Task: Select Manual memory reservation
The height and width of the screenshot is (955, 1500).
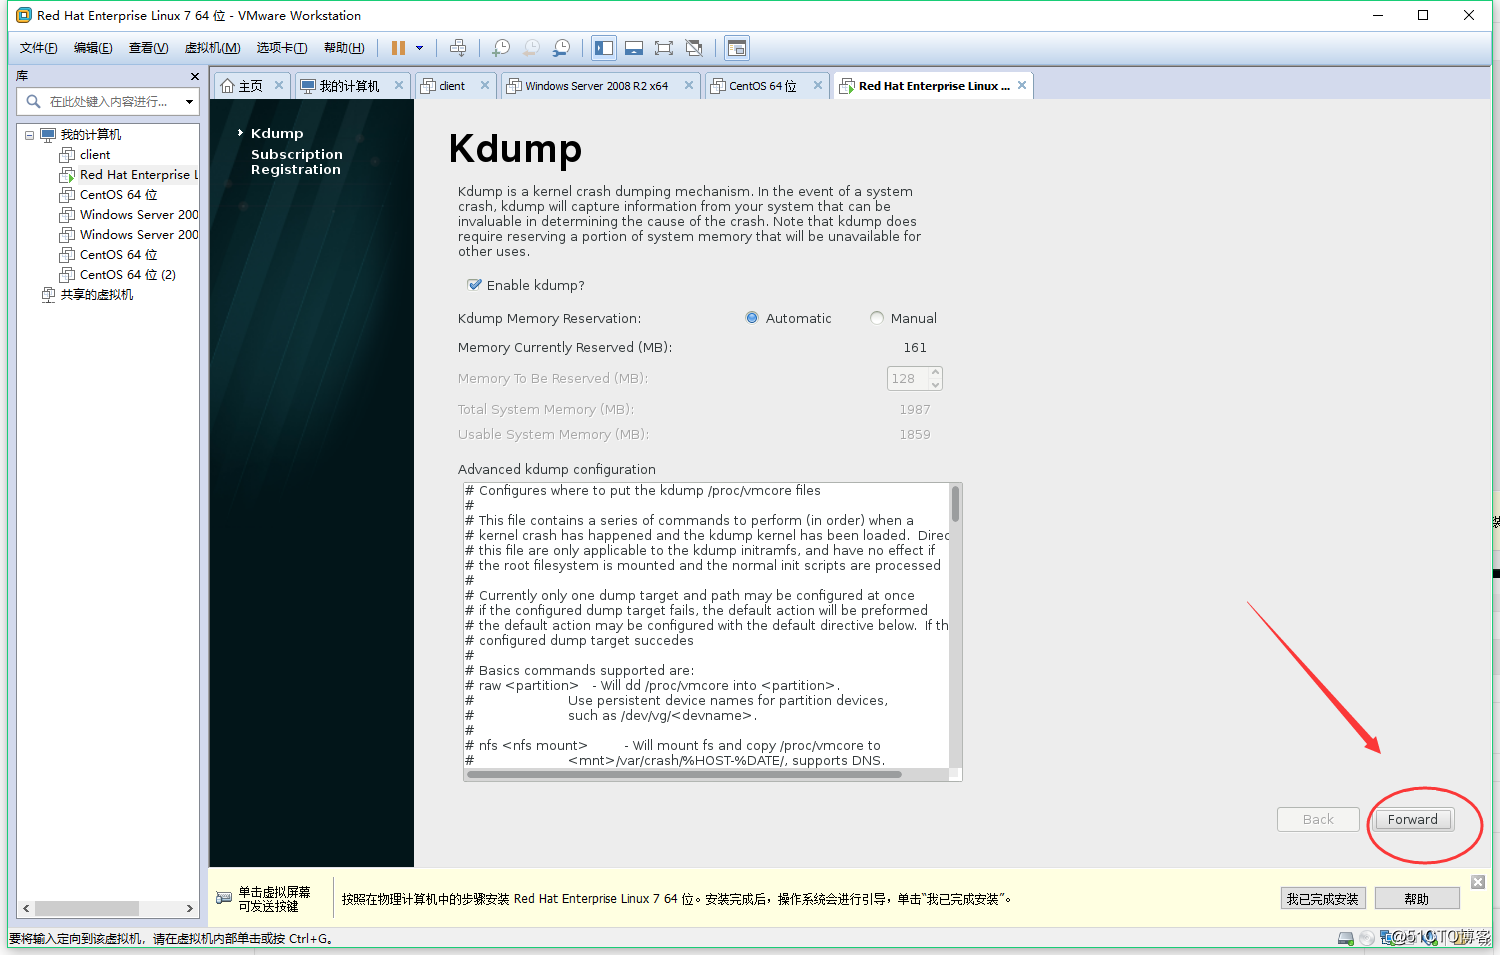Action: [x=877, y=318]
